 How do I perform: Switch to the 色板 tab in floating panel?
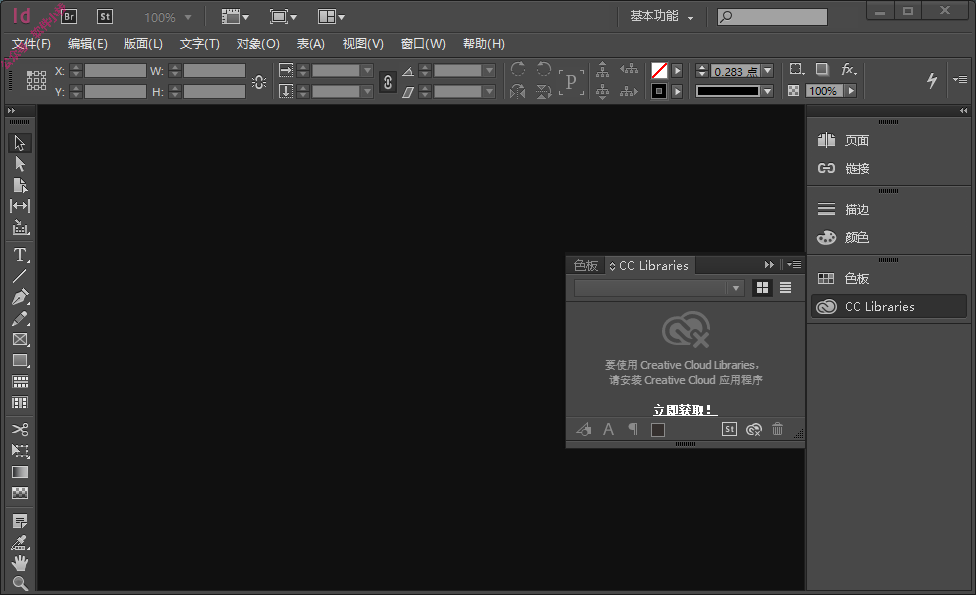pyautogui.click(x=586, y=266)
